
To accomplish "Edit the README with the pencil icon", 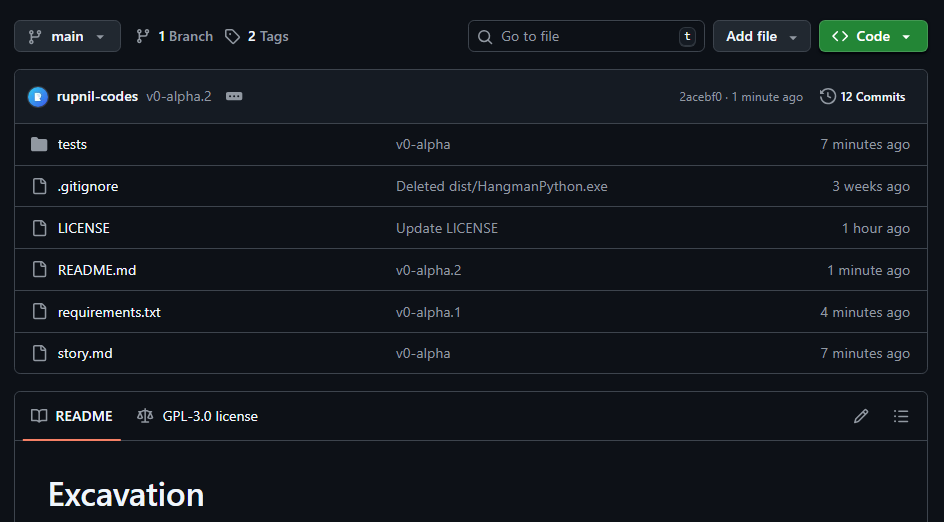I will click(x=861, y=416).
